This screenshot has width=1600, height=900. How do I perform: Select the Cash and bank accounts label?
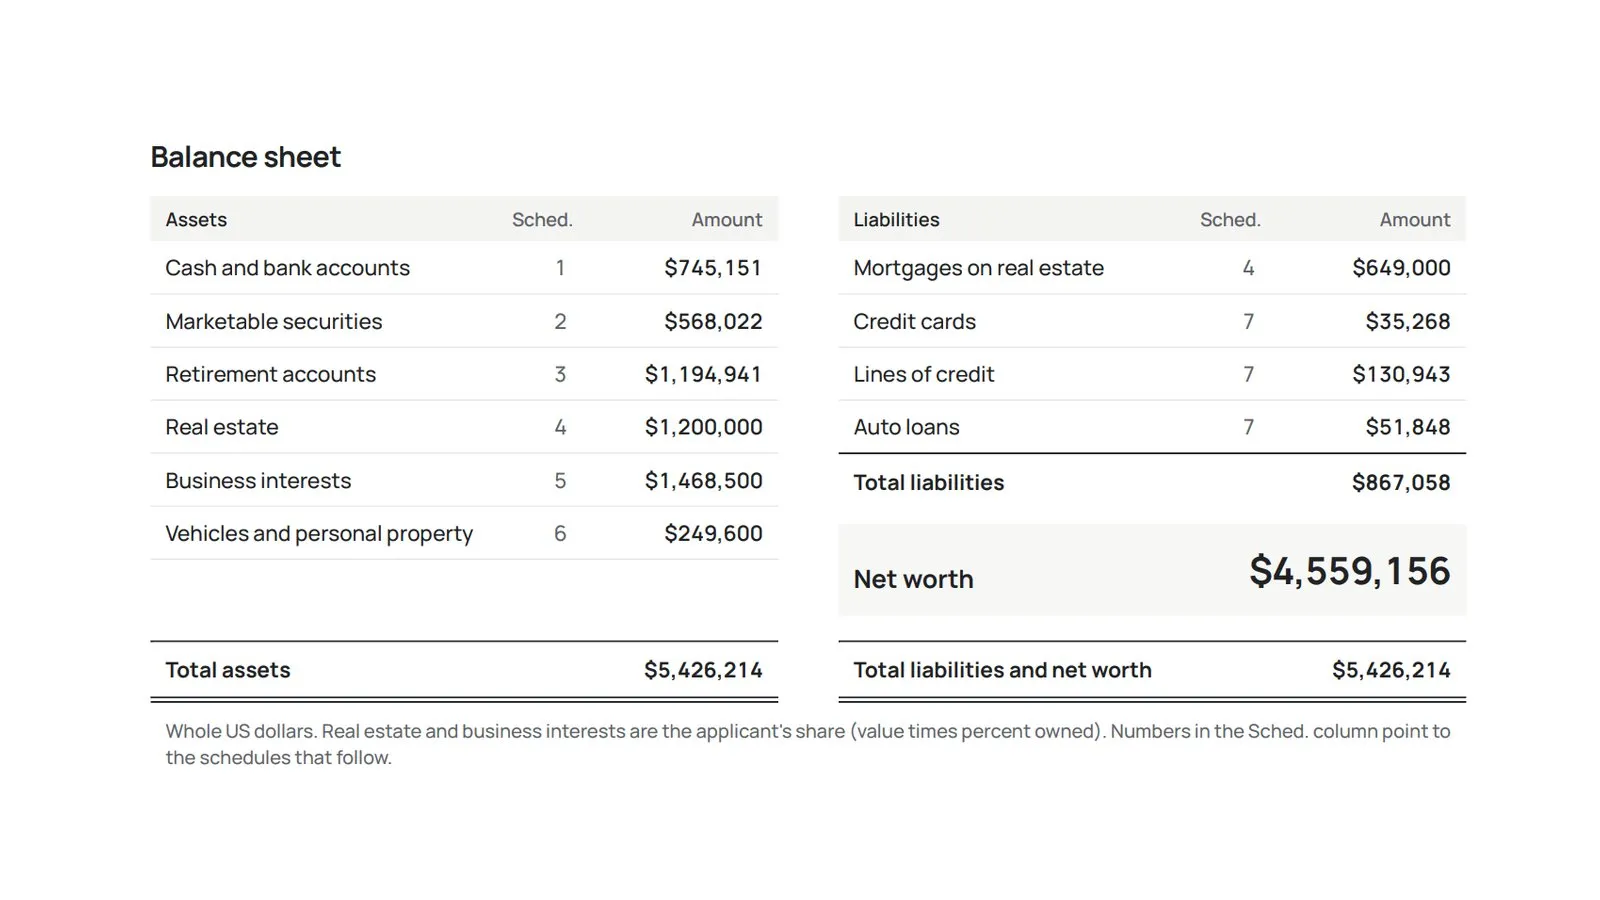coord(287,268)
